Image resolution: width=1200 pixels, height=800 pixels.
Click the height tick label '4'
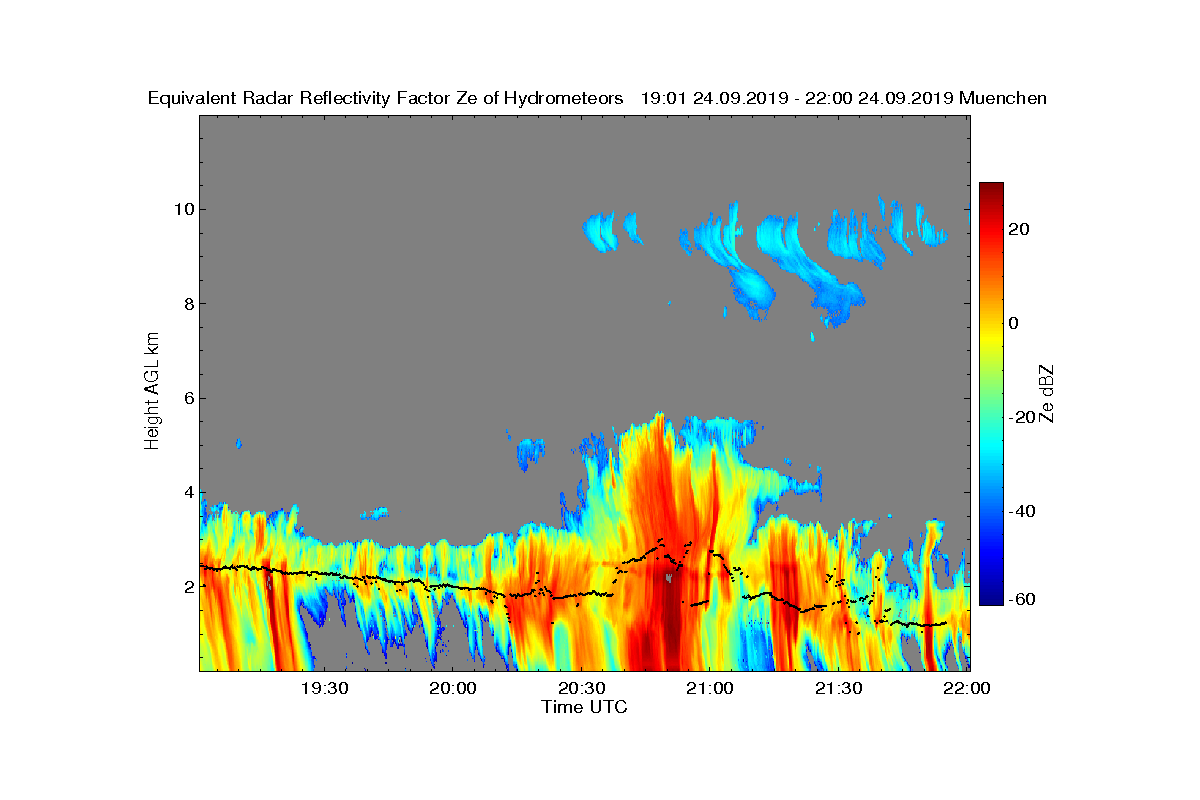point(188,492)
